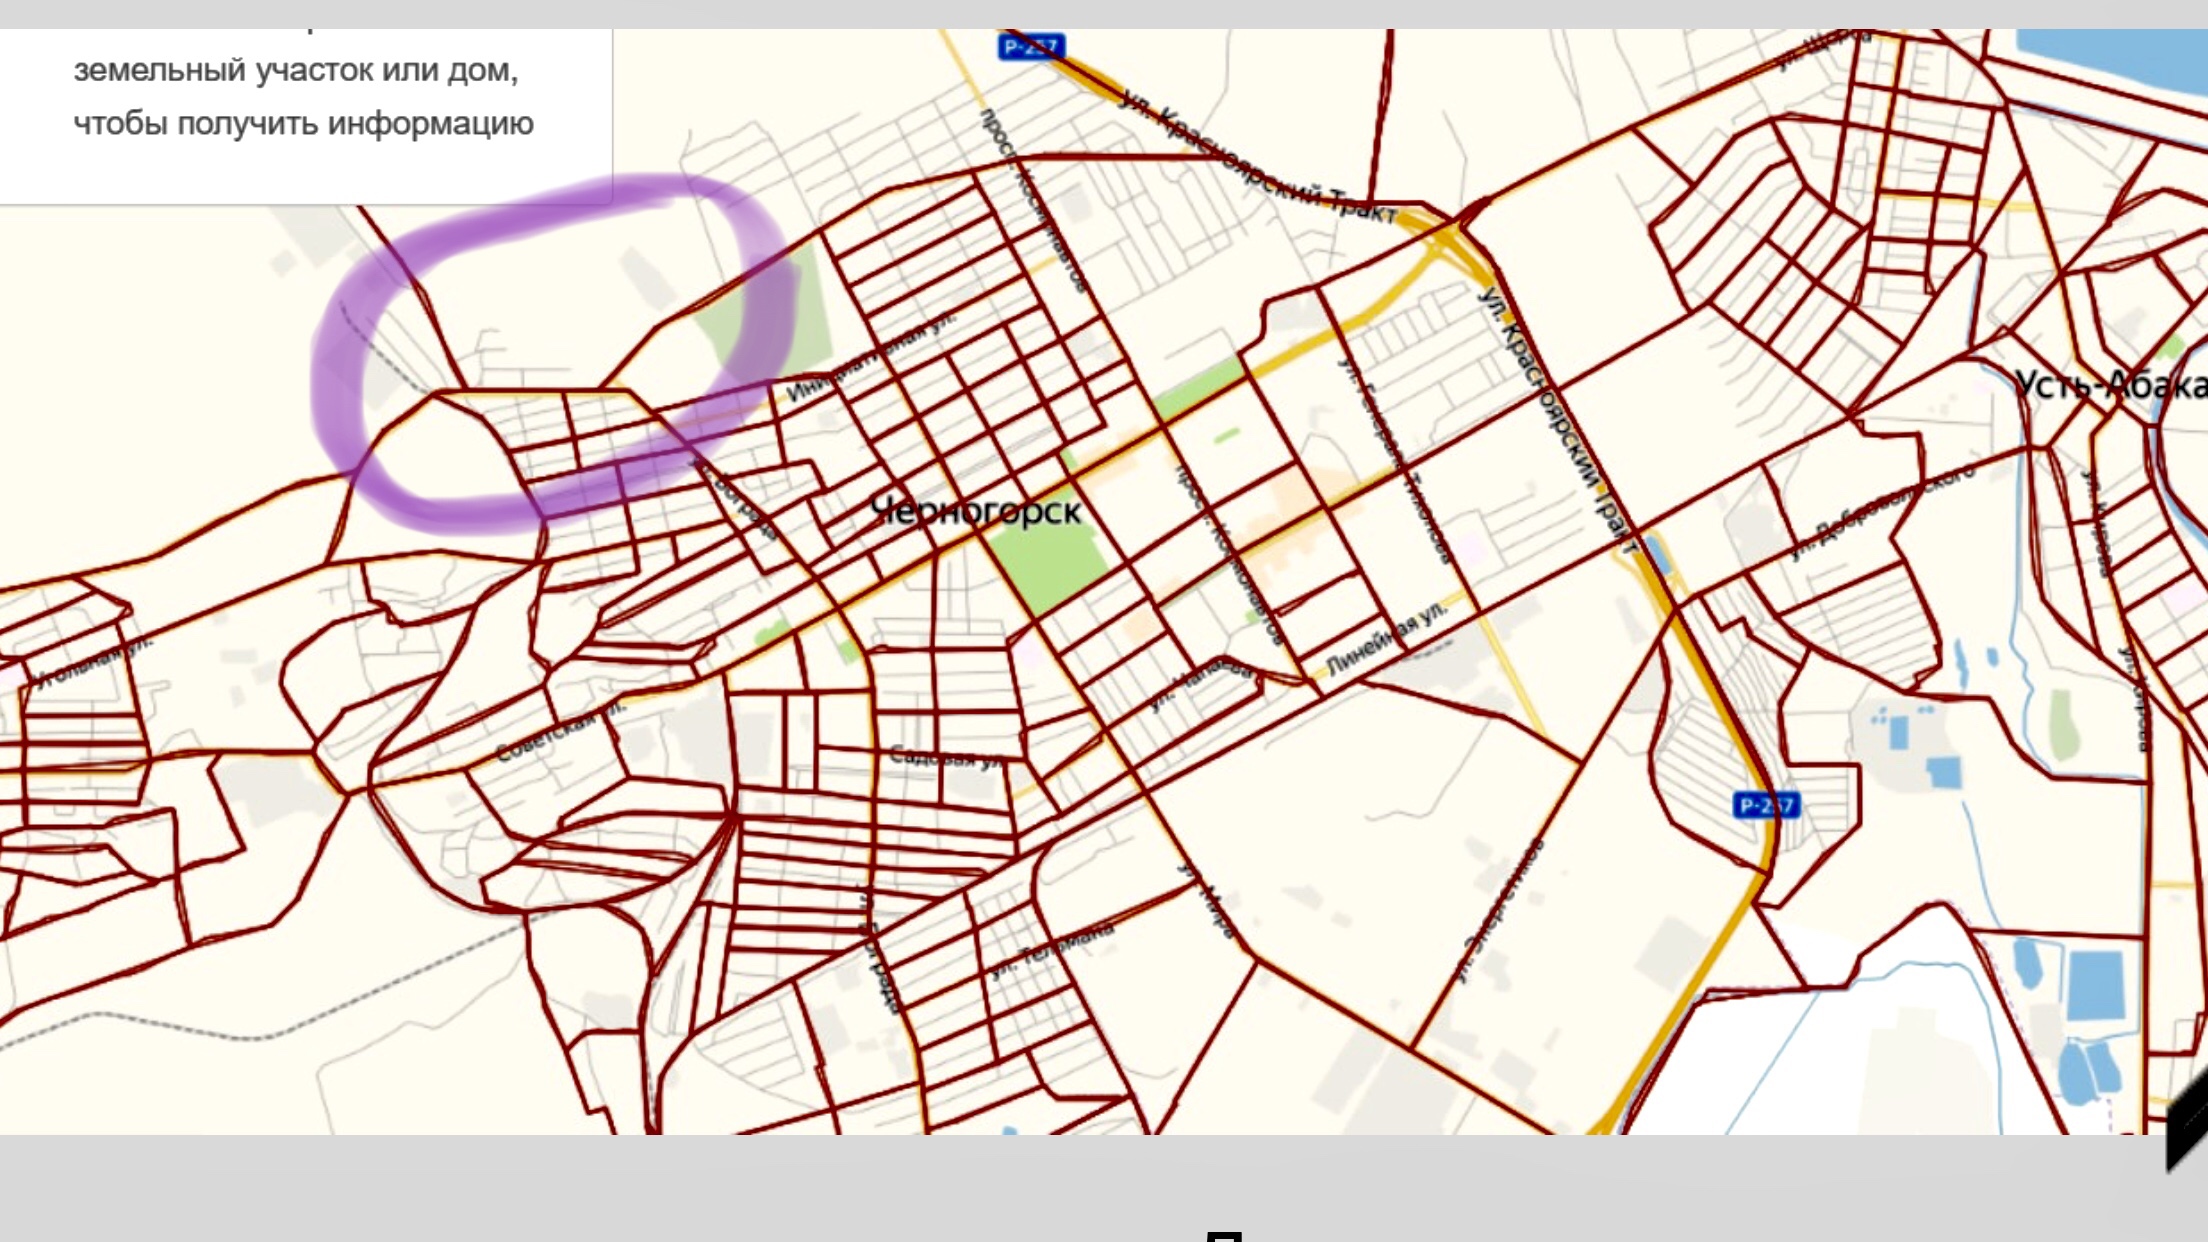Select the Усть-Абакан town label
This screenshot has width=2208, height=1242.
pos(2110,385)
